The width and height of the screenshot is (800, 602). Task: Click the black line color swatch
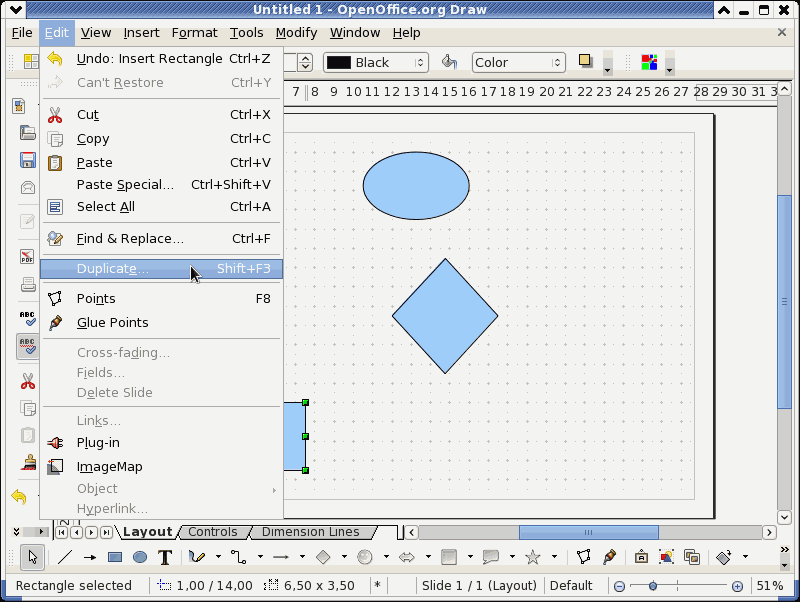point(339,63)
